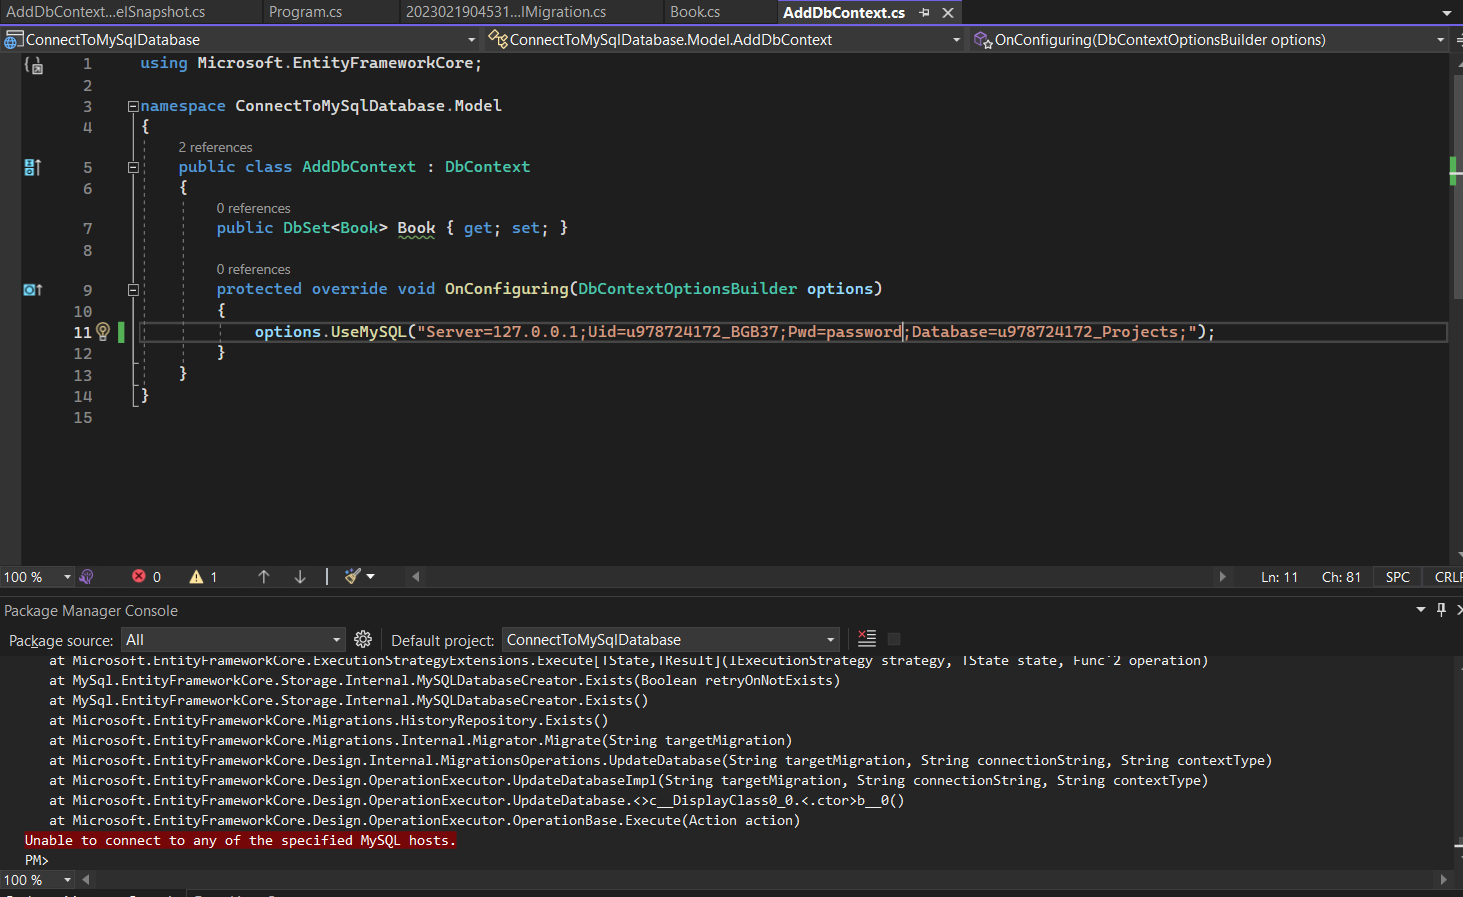
Task: Toggle line endings indicator showing CRLF
Action: point(1447,576)
